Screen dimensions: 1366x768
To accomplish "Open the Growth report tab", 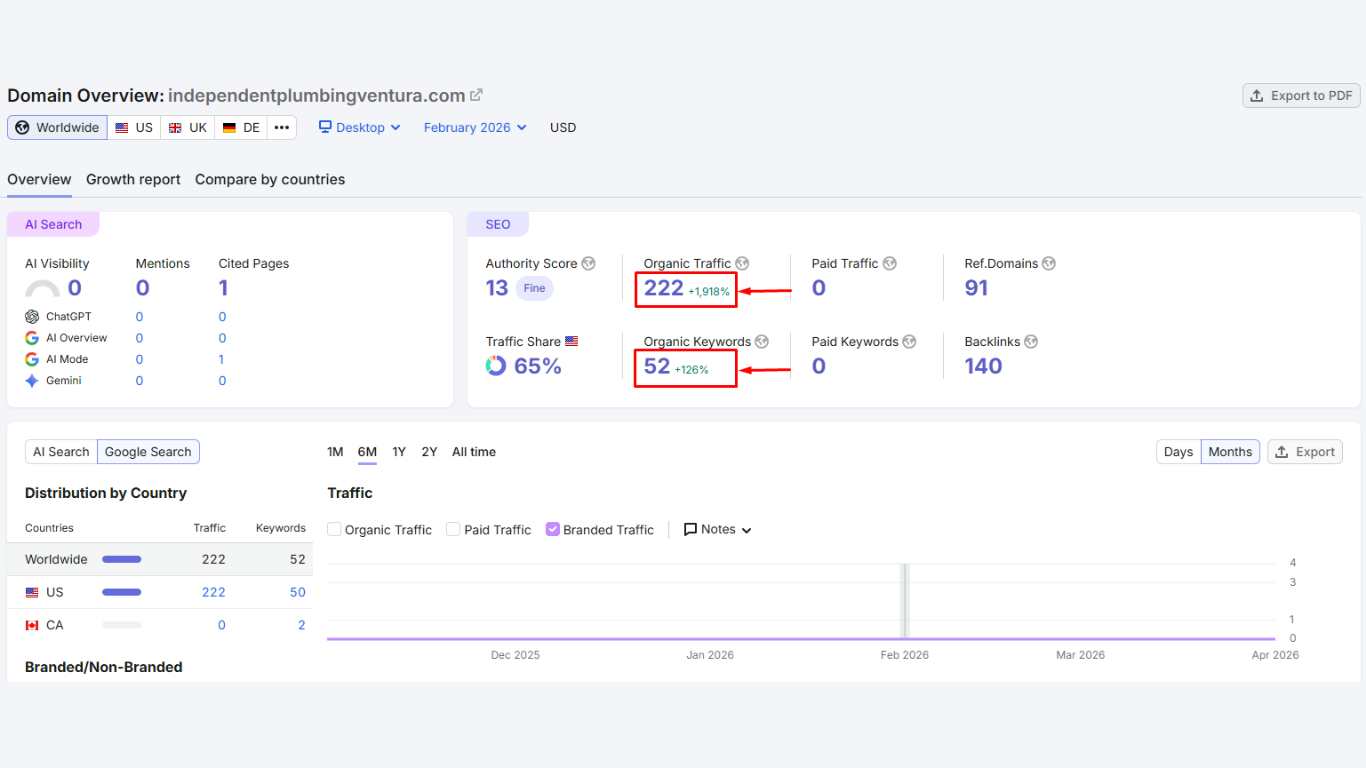I will pos(133,180).
